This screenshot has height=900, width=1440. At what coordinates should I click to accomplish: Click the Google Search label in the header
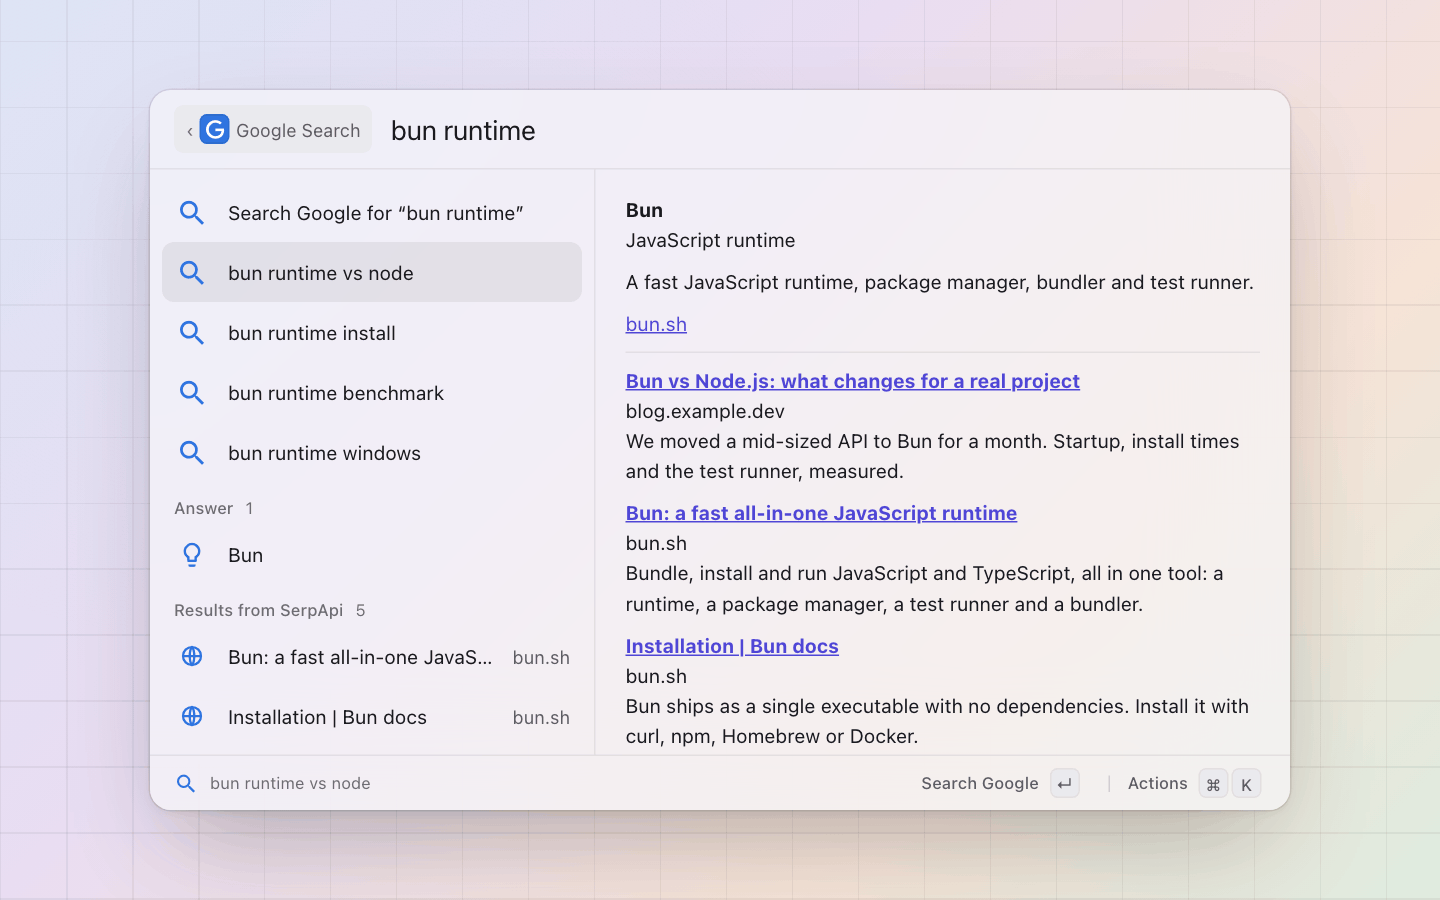click(x=298, y=131)
